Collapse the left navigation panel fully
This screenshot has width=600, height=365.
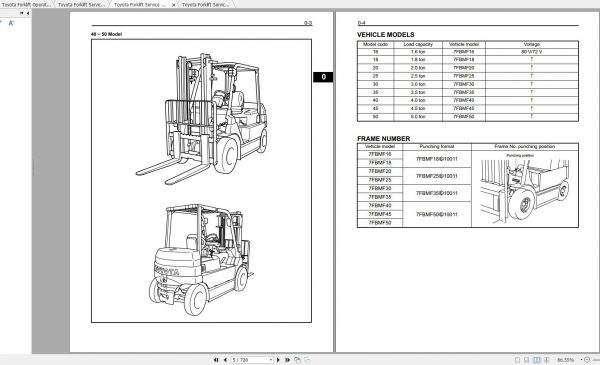(x=22, y=13)
